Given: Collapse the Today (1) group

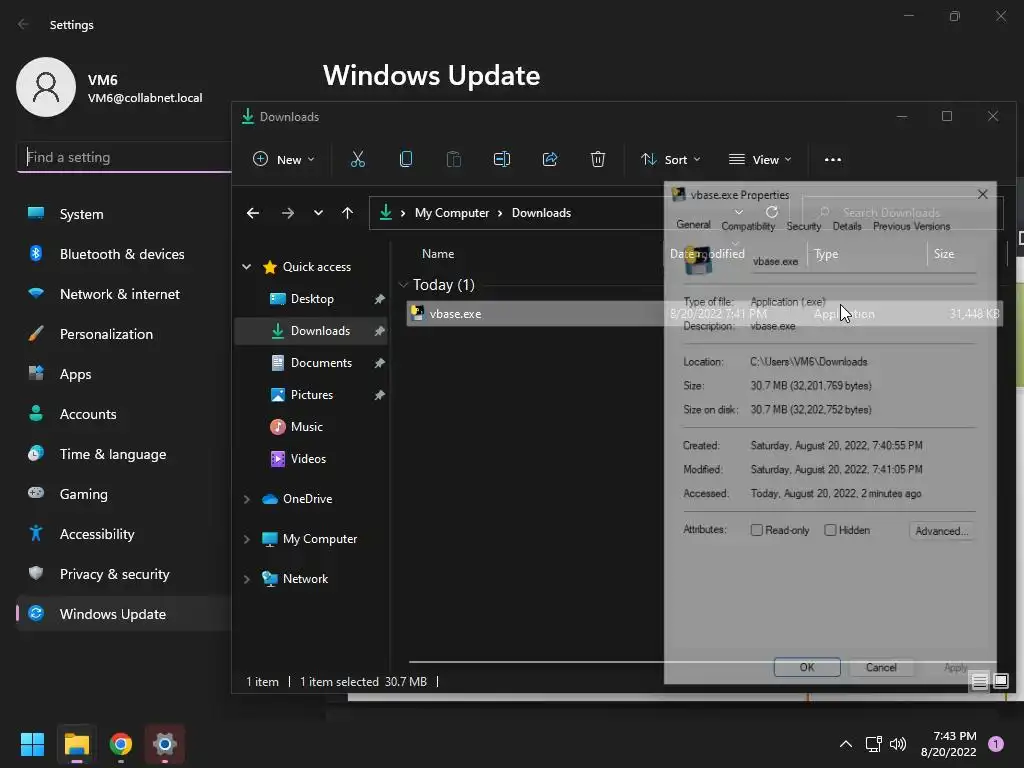Looking at the screenshot, I should [x=403, y=285].
